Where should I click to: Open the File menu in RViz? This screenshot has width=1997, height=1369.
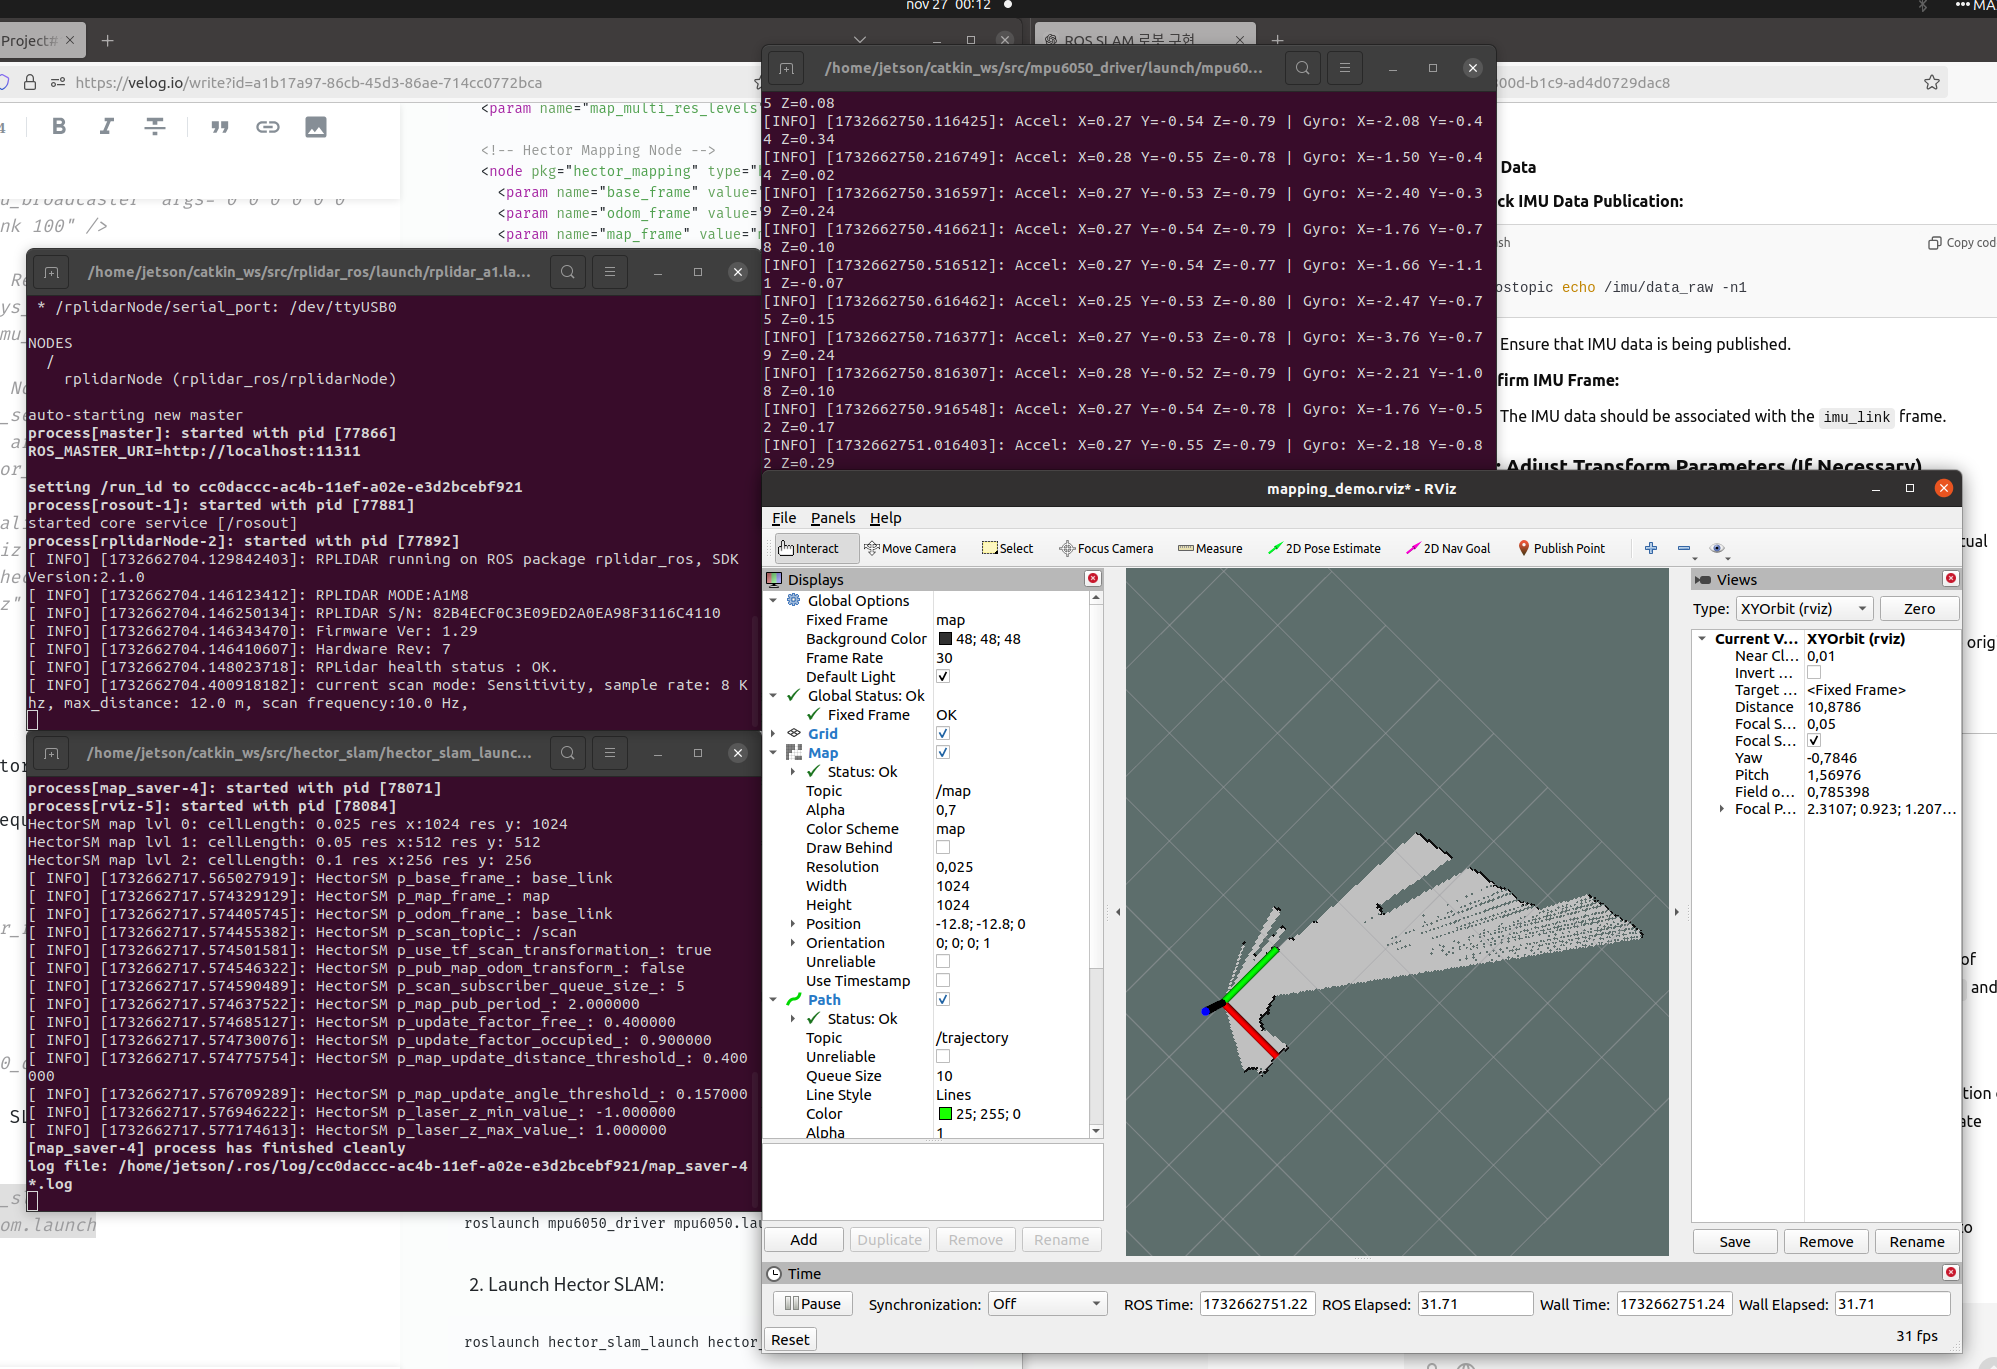783,518
